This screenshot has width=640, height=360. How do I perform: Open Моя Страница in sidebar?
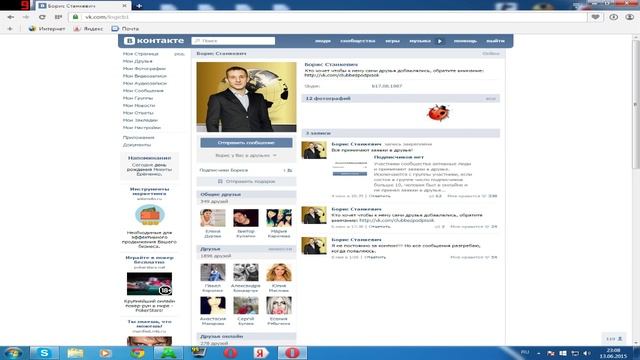141,53
